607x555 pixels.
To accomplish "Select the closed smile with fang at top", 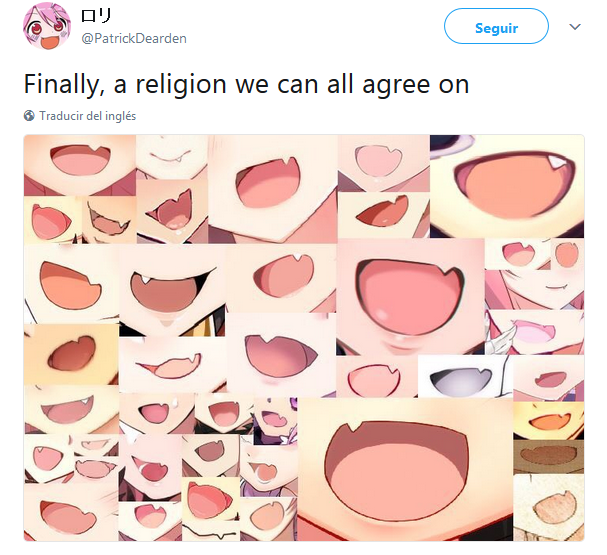I will click(171, 157).
